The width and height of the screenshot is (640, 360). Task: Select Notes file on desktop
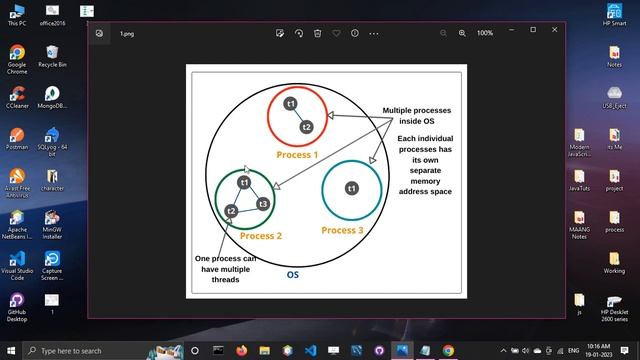tap(614, 56)
